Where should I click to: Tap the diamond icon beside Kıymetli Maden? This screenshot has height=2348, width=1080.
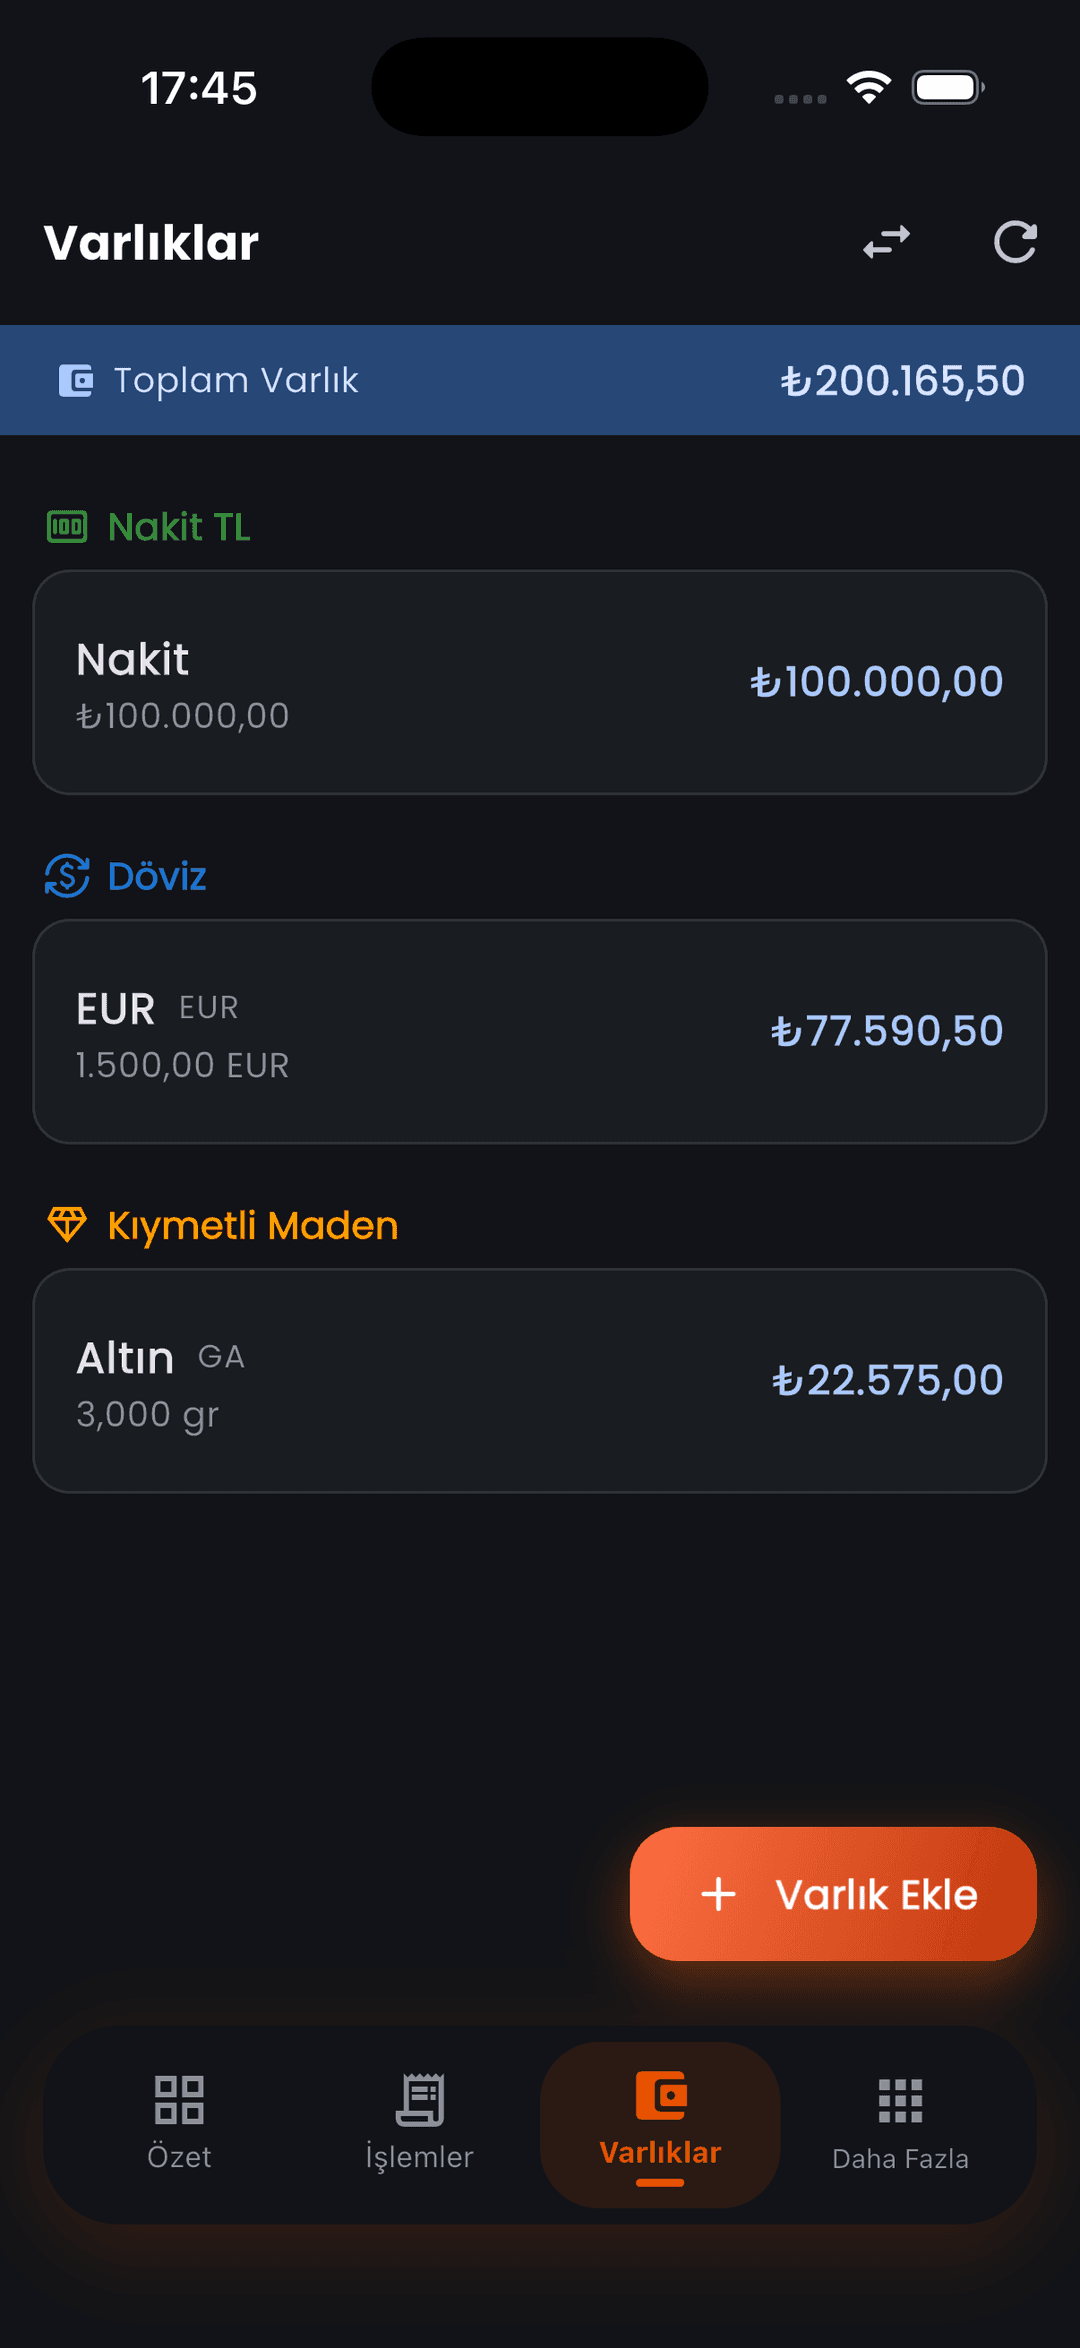(67, 1224)
